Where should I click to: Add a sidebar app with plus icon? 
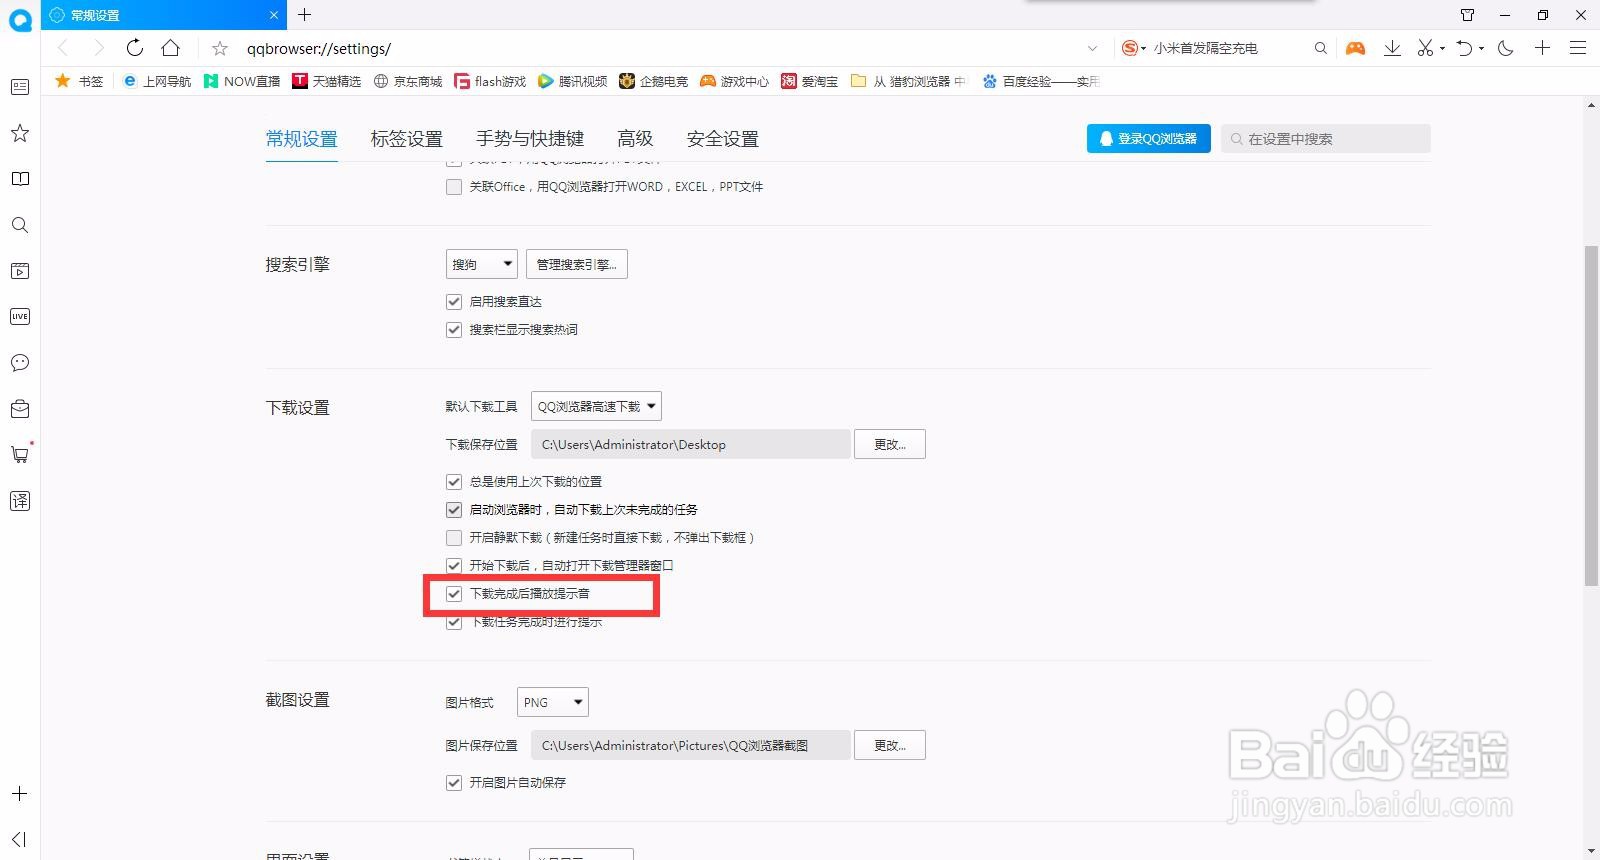[x=20, y=794]
